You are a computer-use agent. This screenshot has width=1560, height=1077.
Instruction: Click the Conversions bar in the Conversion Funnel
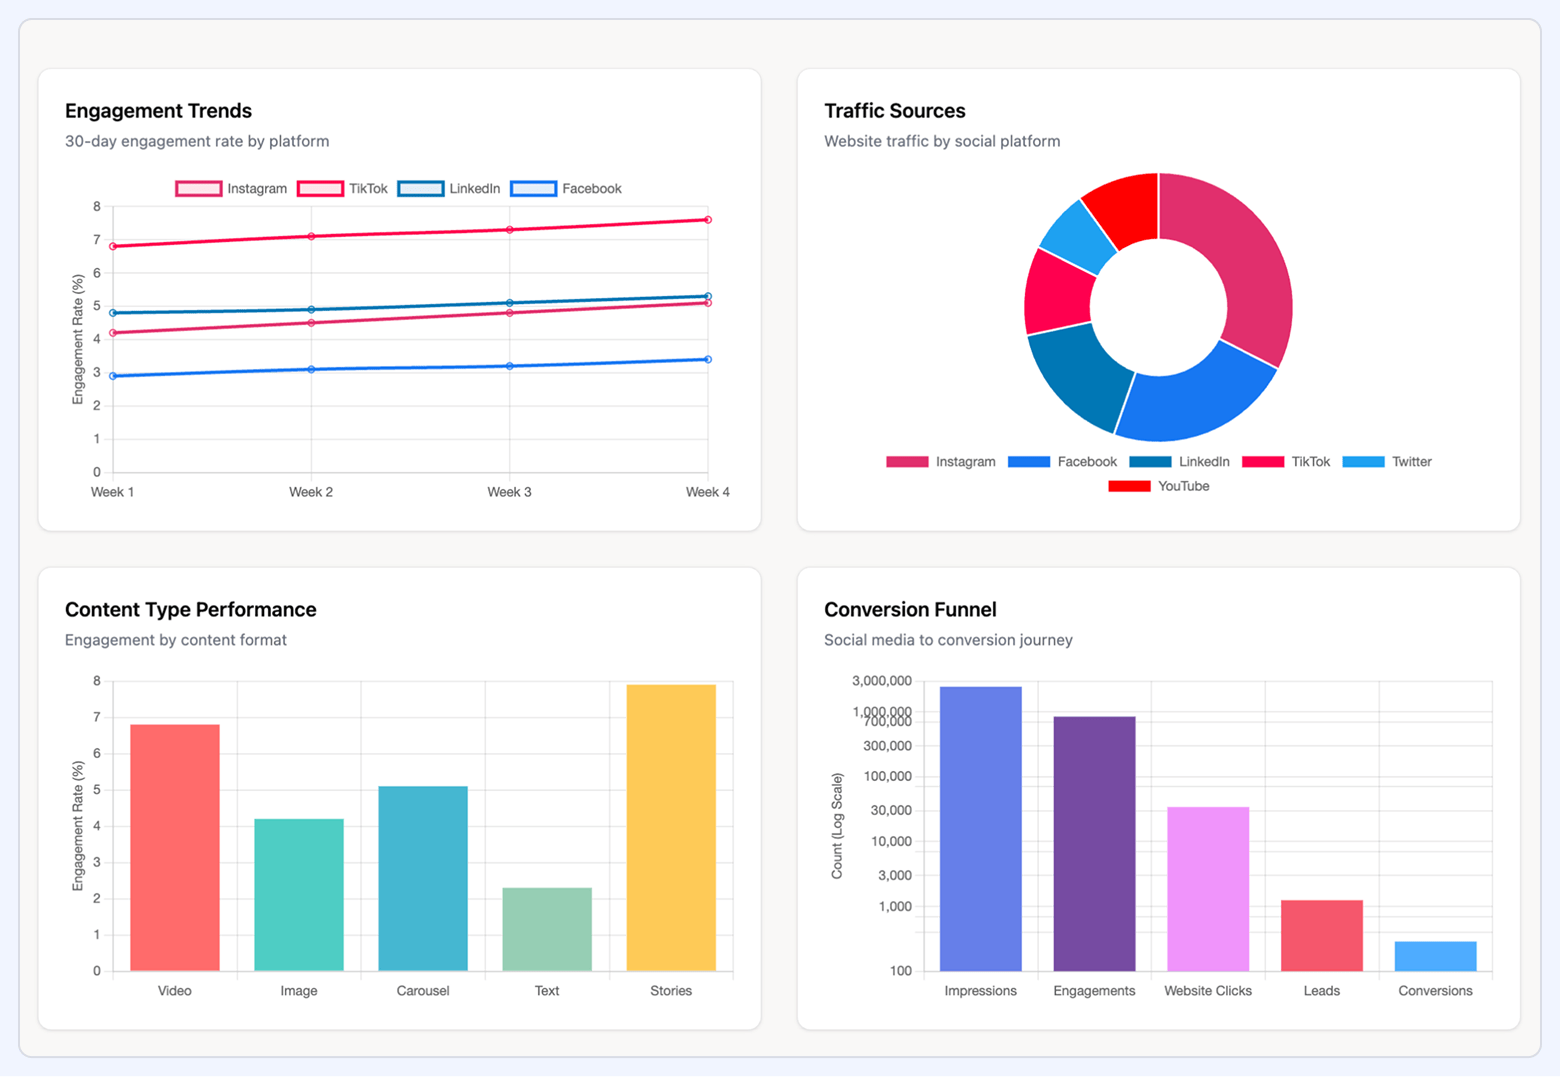1434,955
